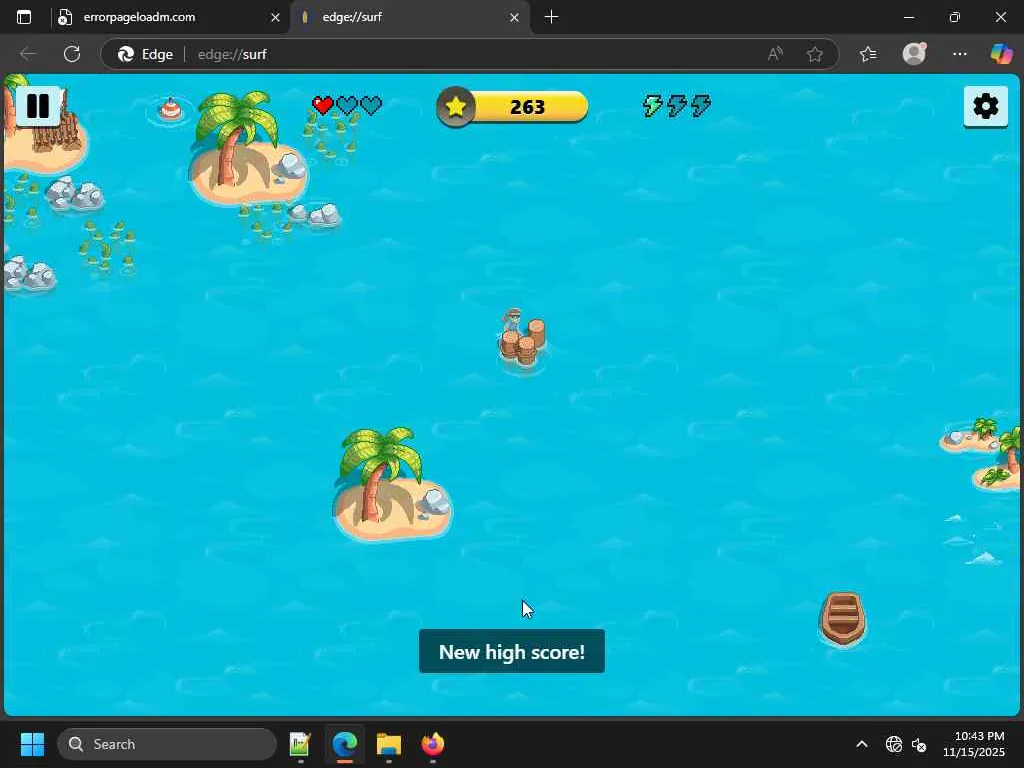Click the first empty heart life icon

[x=347, y=105]
